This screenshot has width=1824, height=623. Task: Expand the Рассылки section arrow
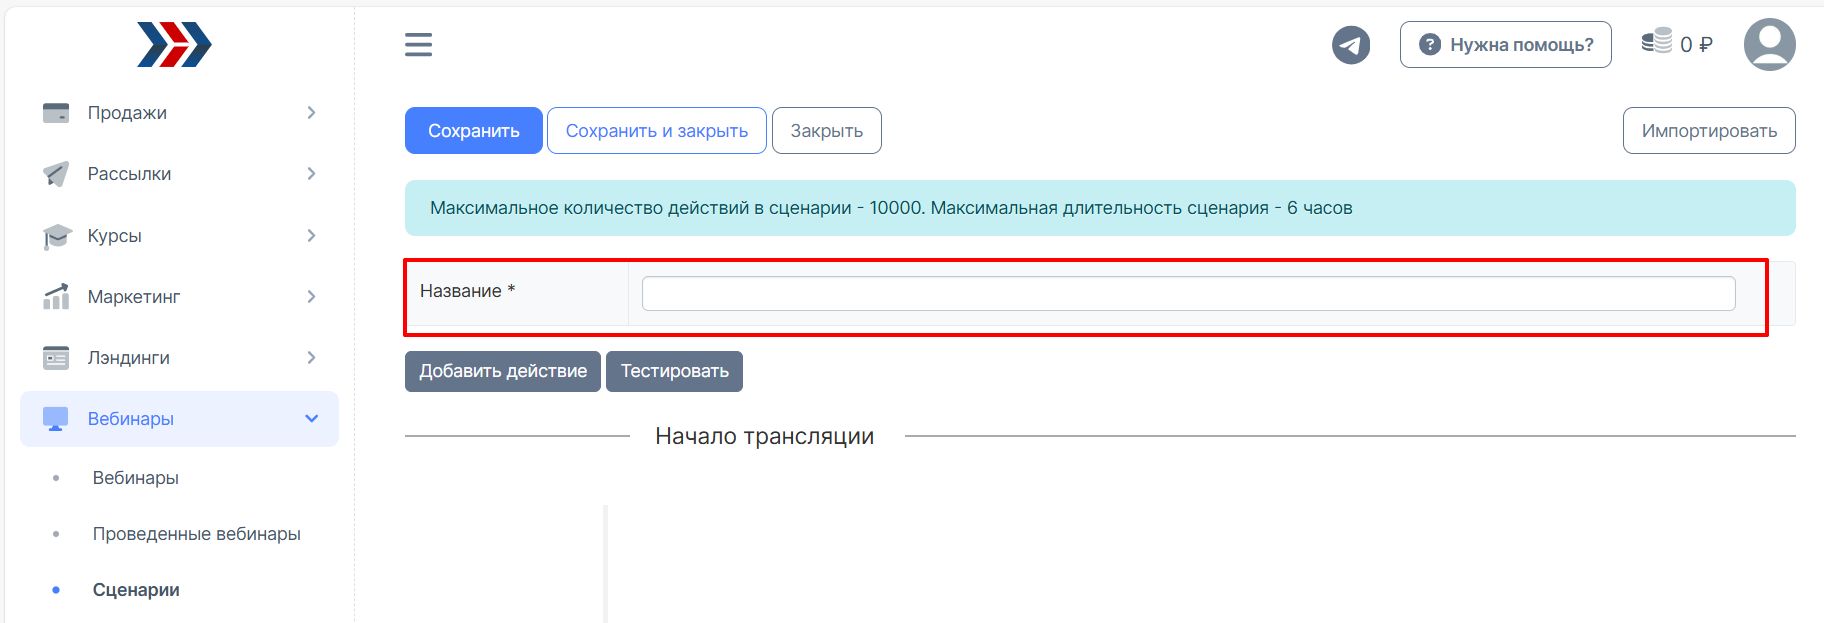(311, 174)
